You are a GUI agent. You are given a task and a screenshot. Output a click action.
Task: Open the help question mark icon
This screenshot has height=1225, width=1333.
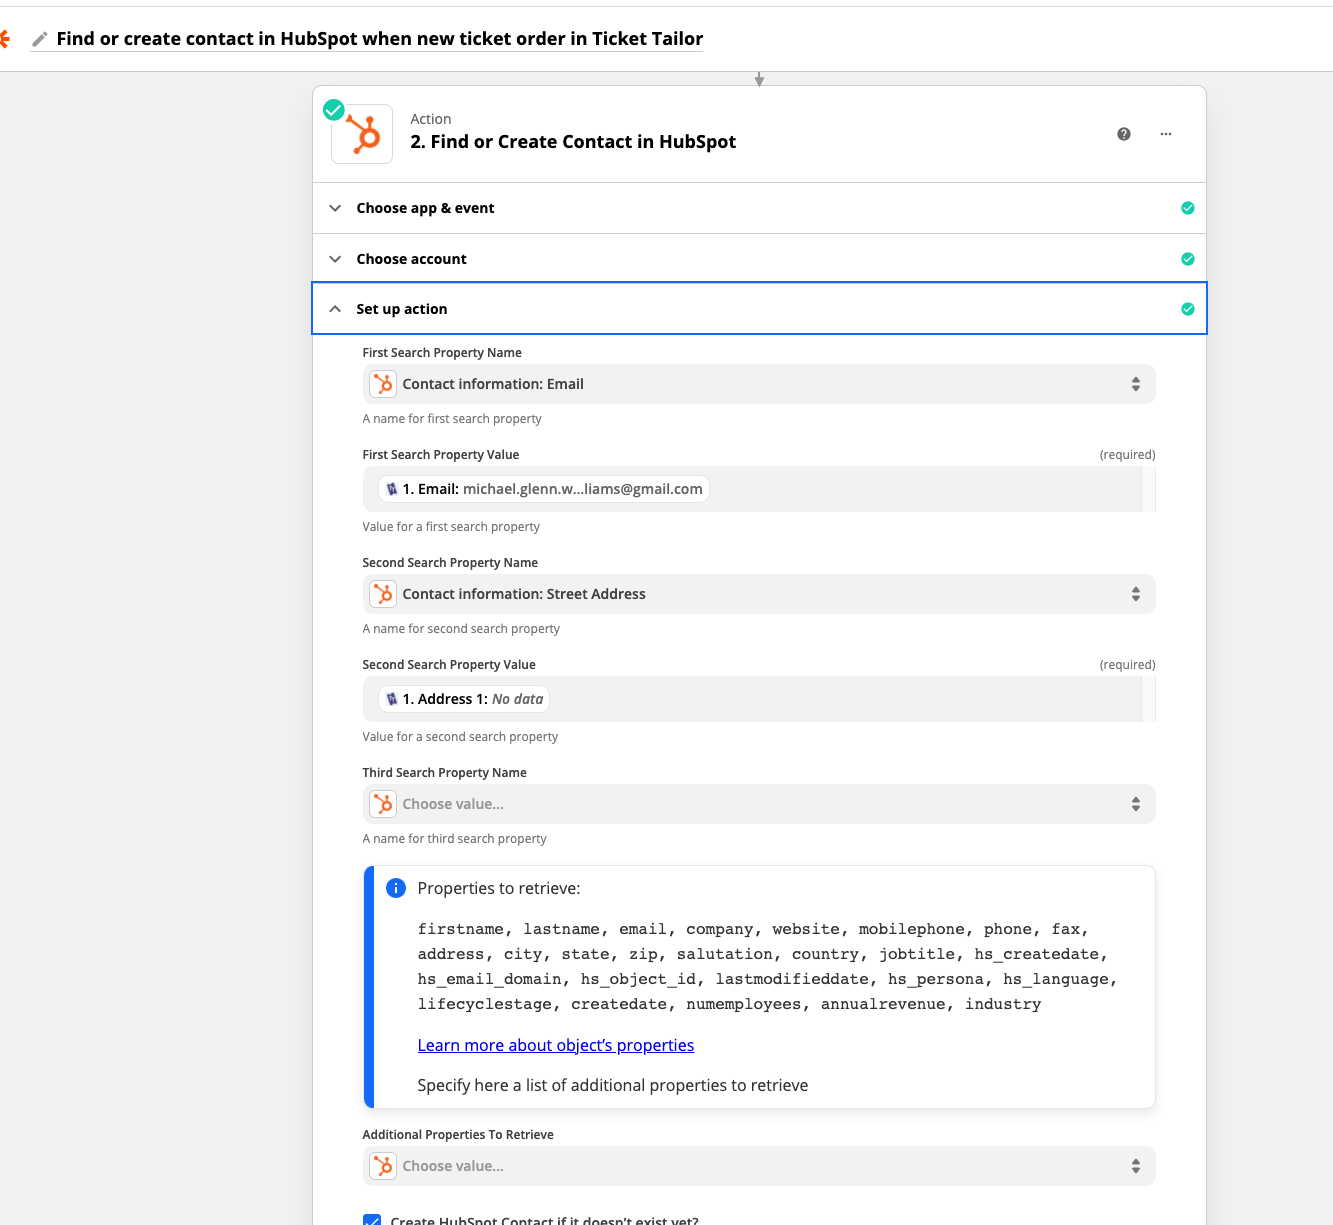[1124, 134]
